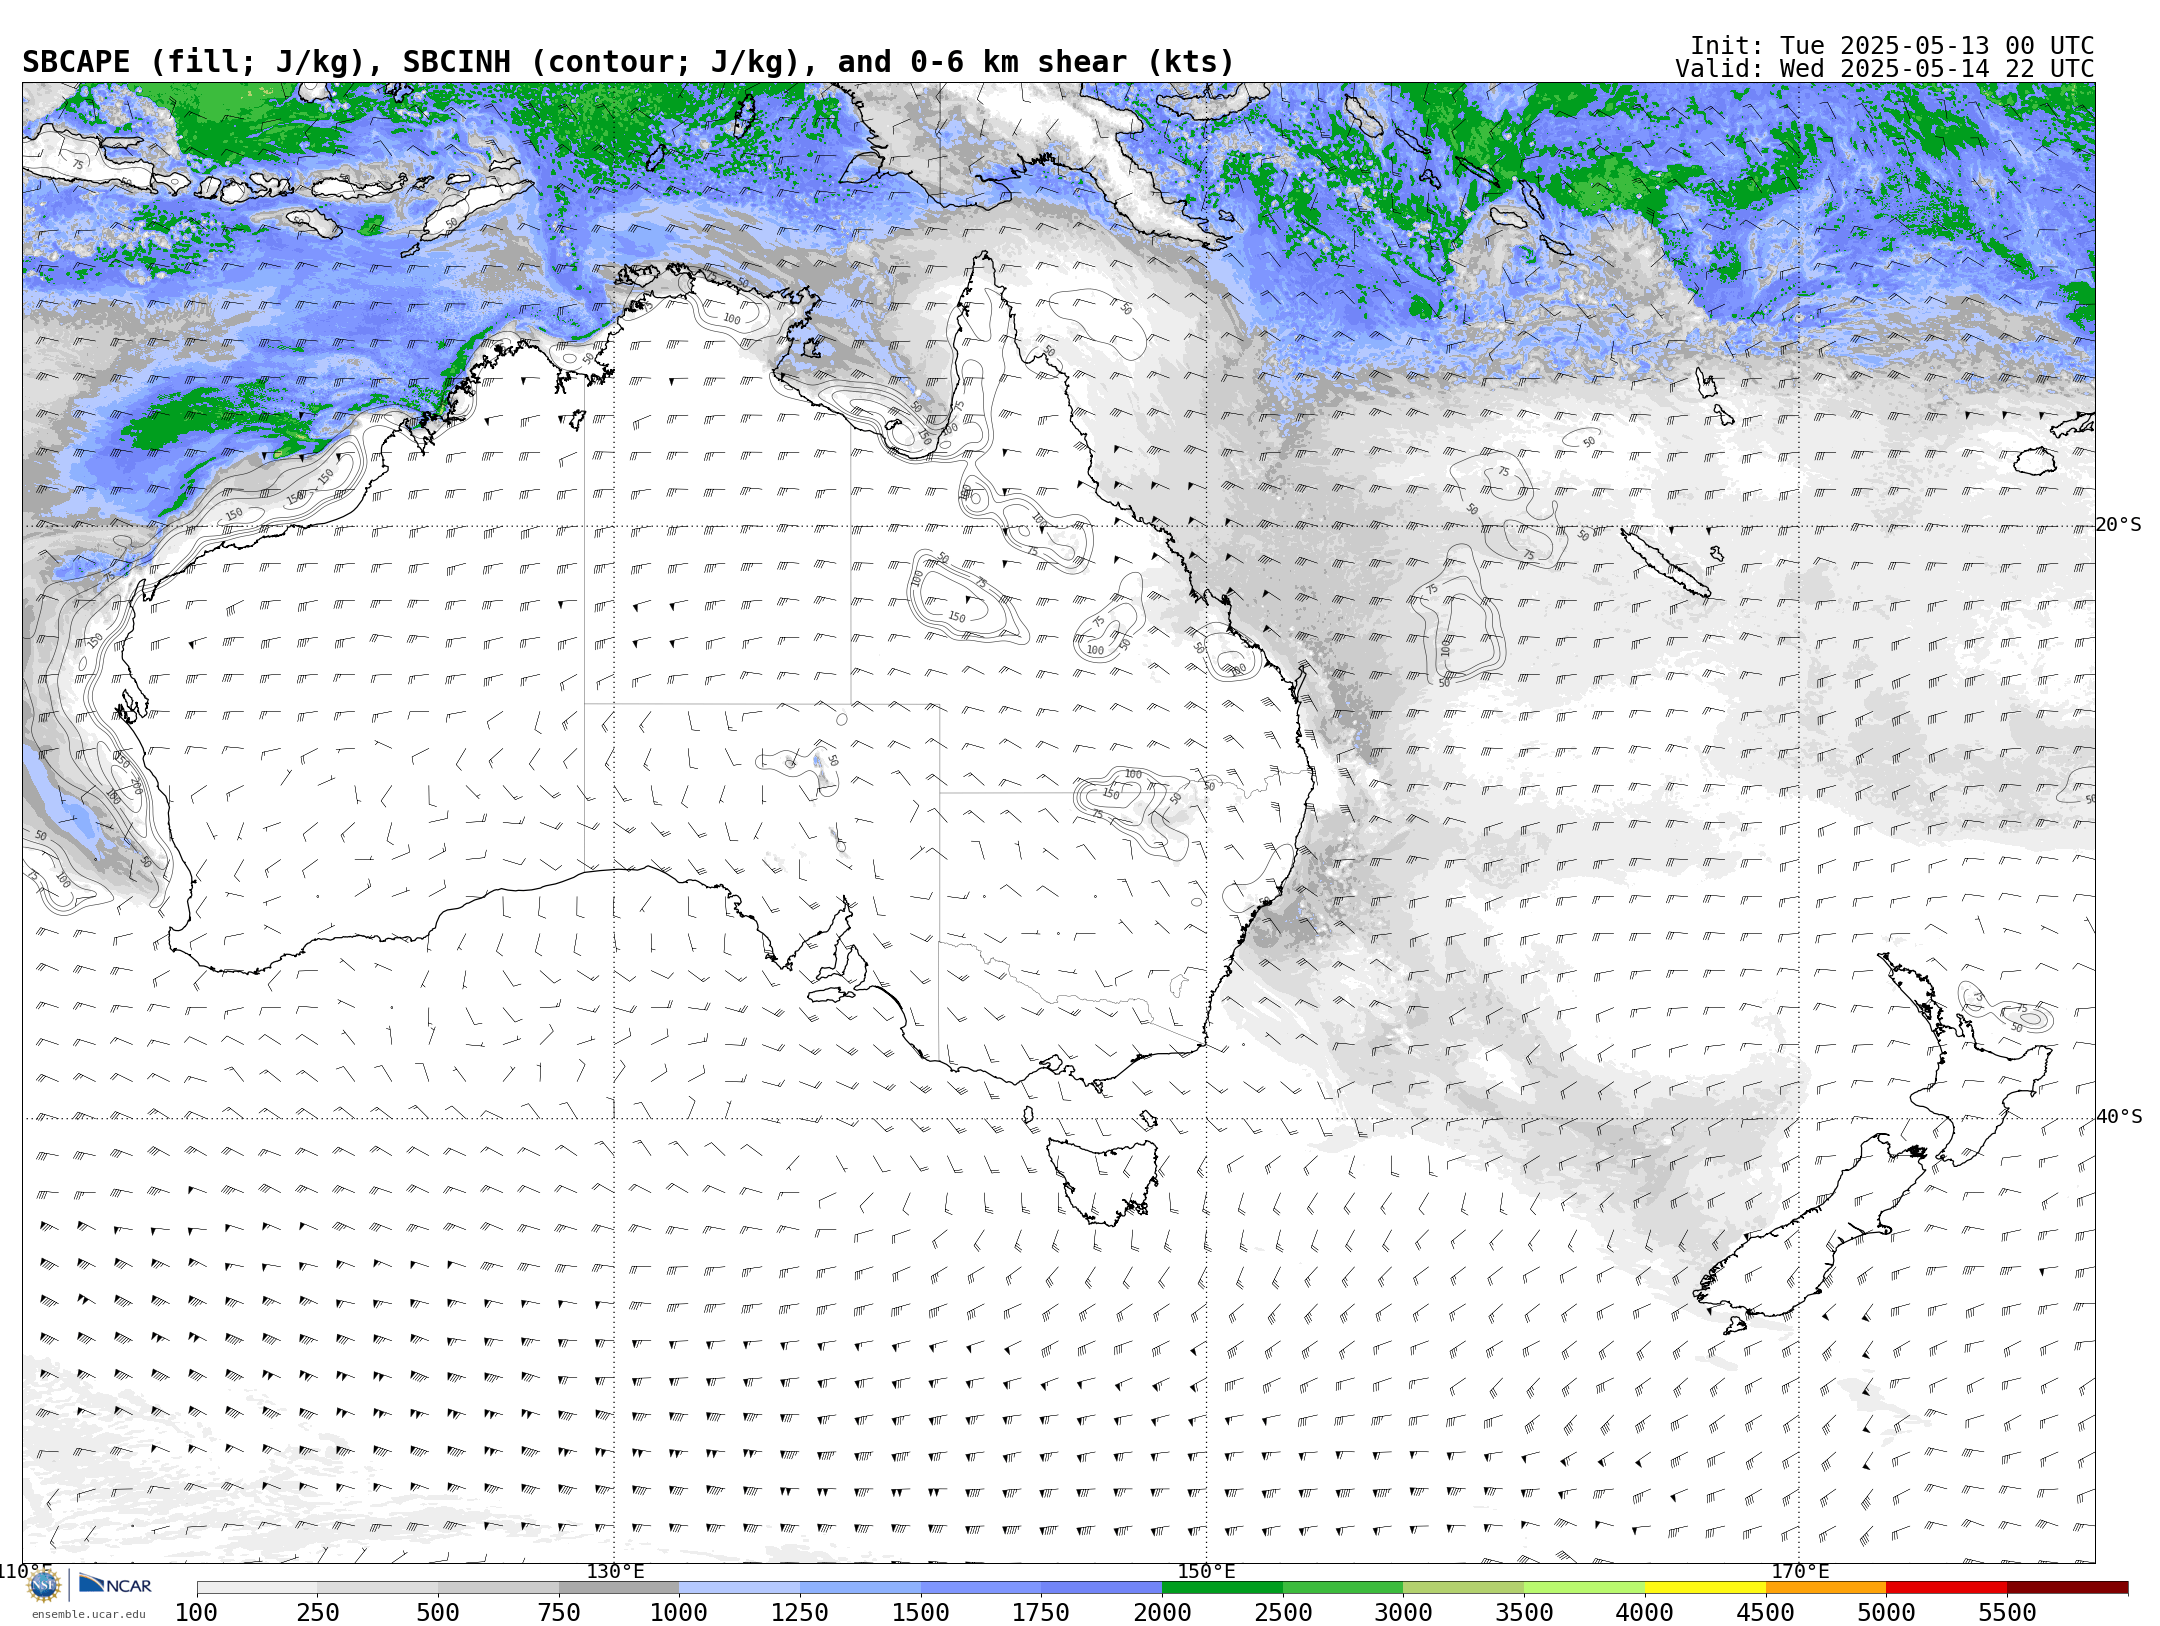This screenshot has width=2160, height=1626.
Task: Click the 1750 colorbar label
Action: tap(1041, 1612)
